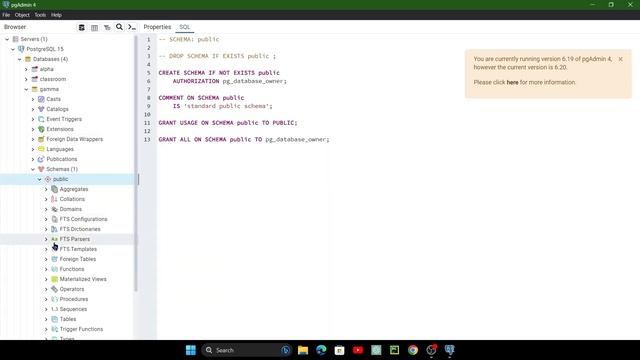The height and width of the screenshot is (360, 640).
Task: Click the Query Tool toolbar icon
Action: (x=82, y=27)
